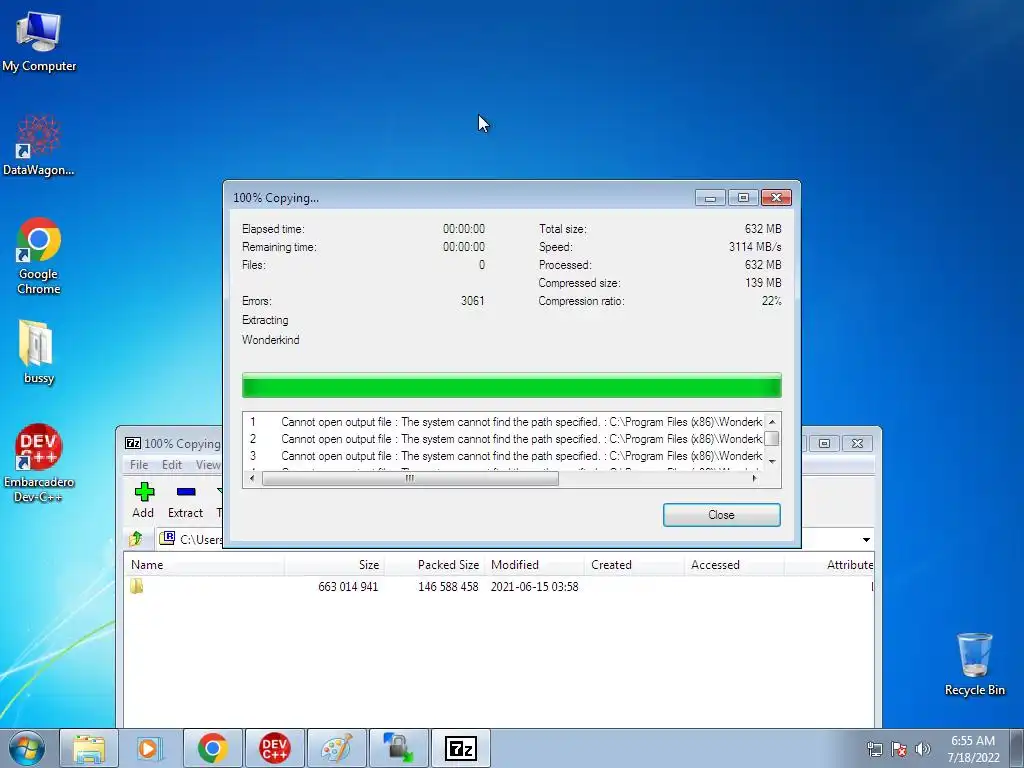Open the Edit menu in 7-Zip
Image resolution: width=1024 pixels, height=768 pixels.
[x=172, y=465]
